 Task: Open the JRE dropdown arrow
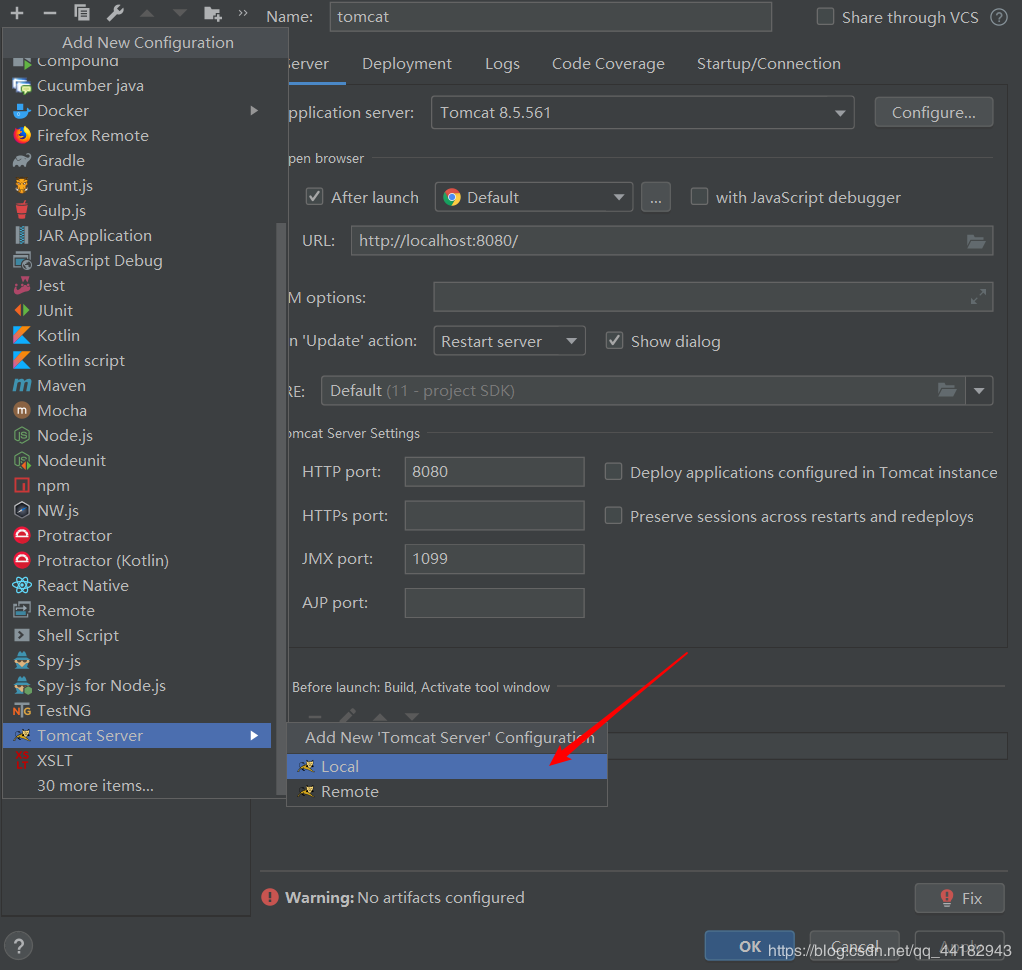[979, 391]
